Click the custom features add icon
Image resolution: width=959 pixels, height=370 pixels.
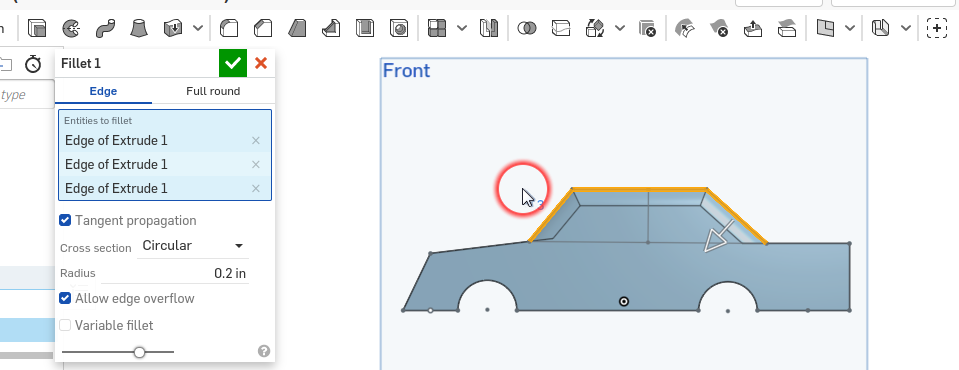click(x=937, y=28)
